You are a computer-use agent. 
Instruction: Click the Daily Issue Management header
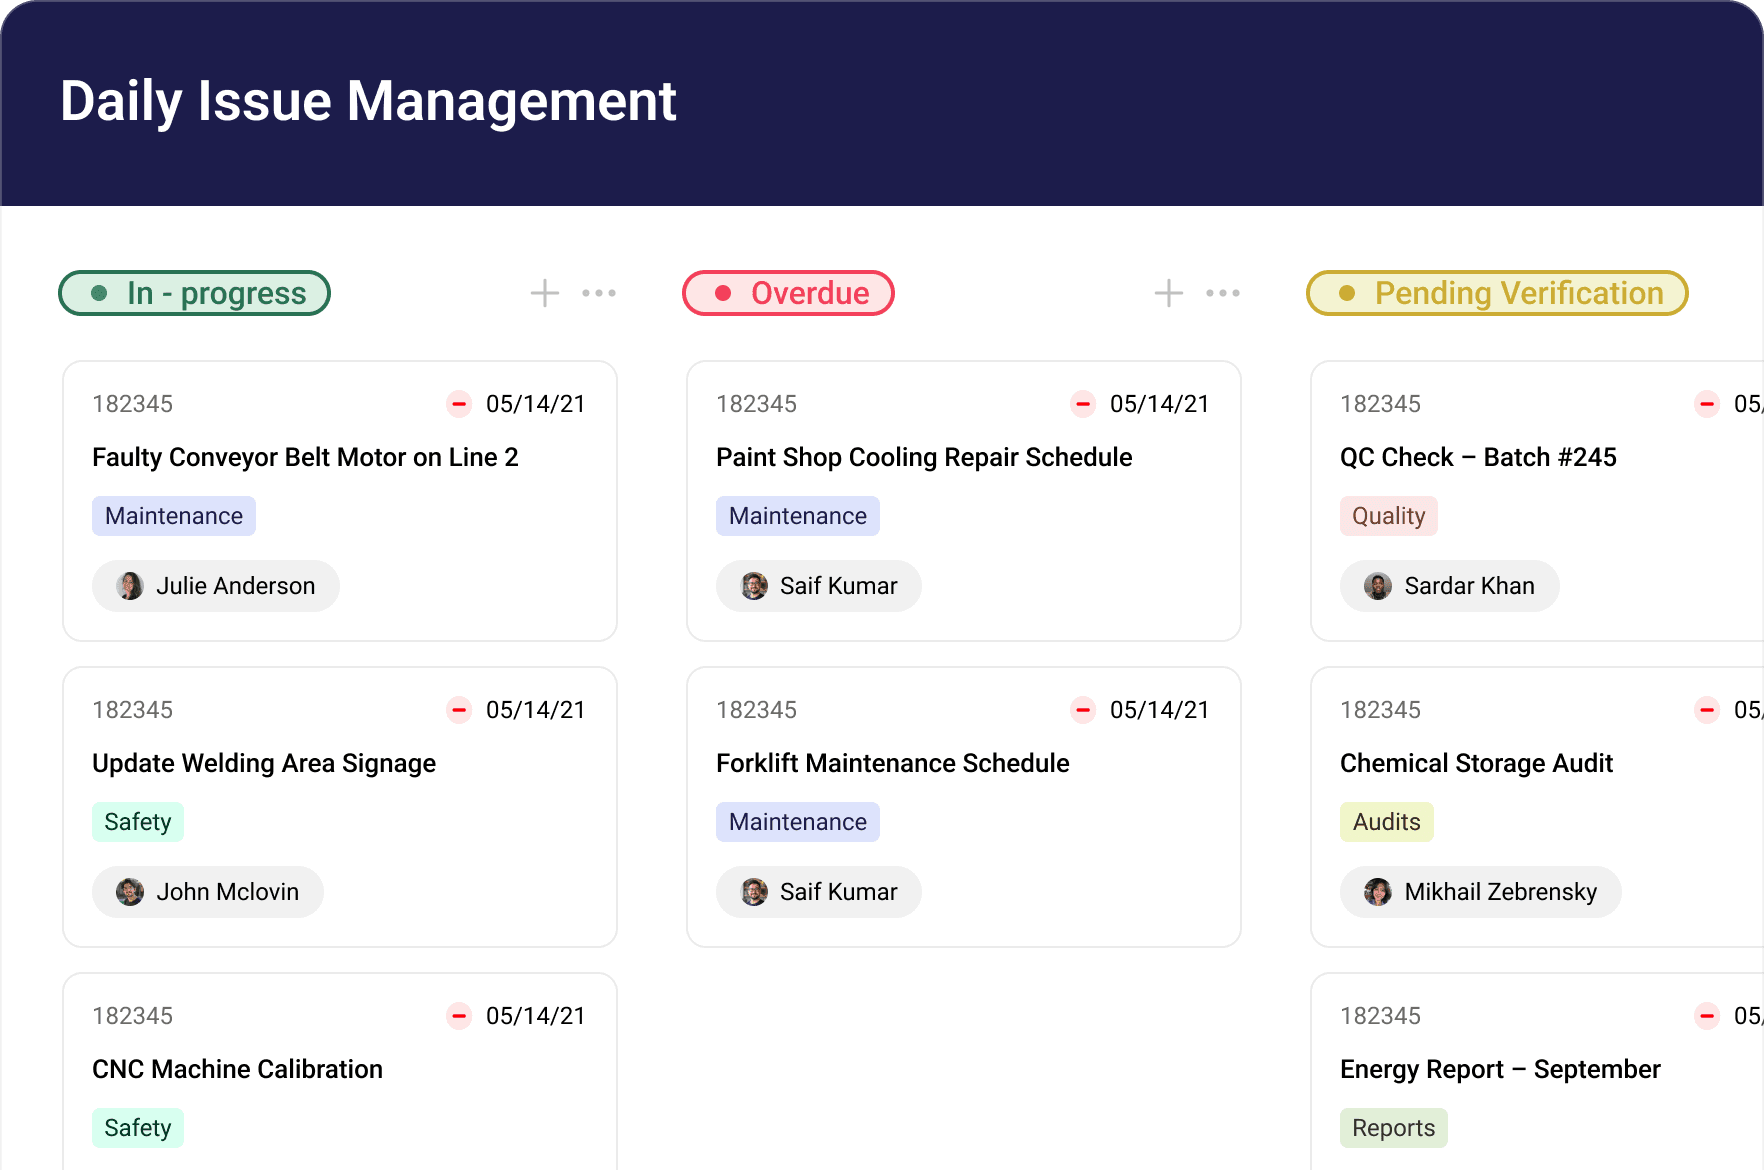[368, 101]
